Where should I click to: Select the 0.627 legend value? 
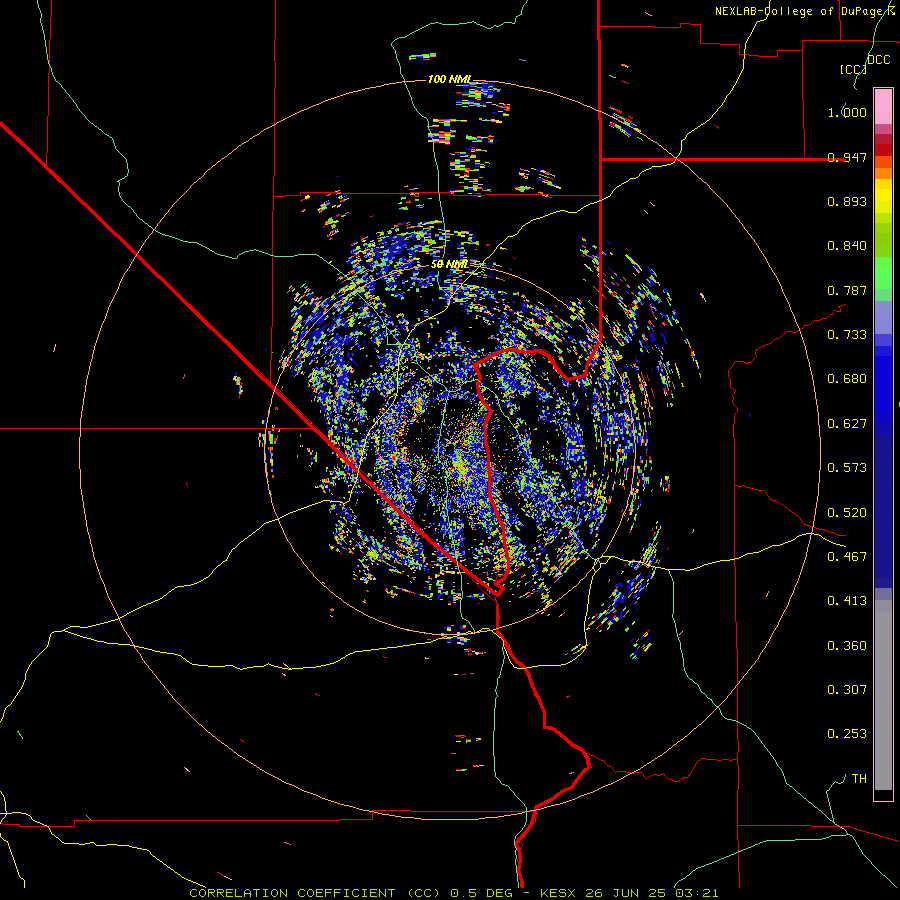click(x=847, y=424)
